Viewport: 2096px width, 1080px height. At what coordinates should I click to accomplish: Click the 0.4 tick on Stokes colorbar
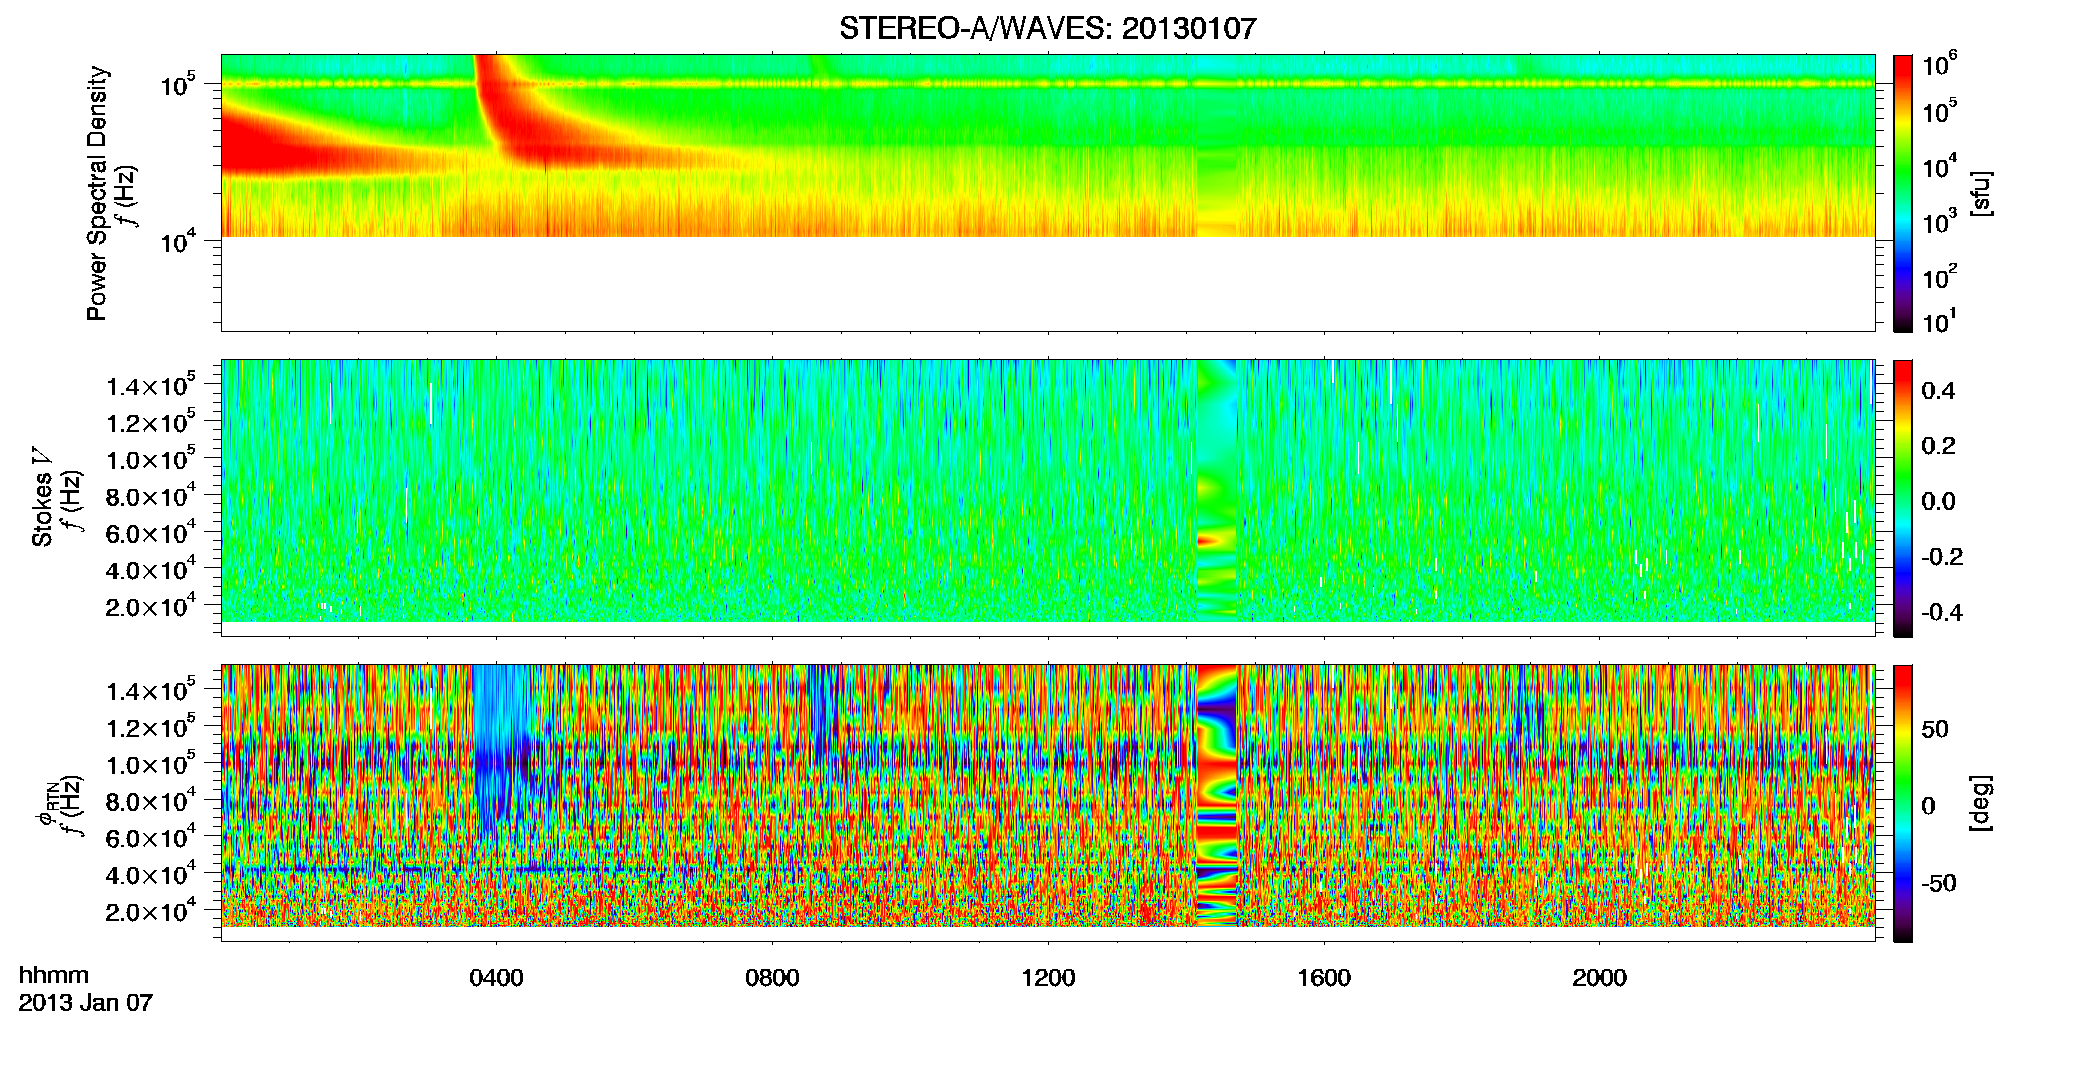click(1938, 391)
